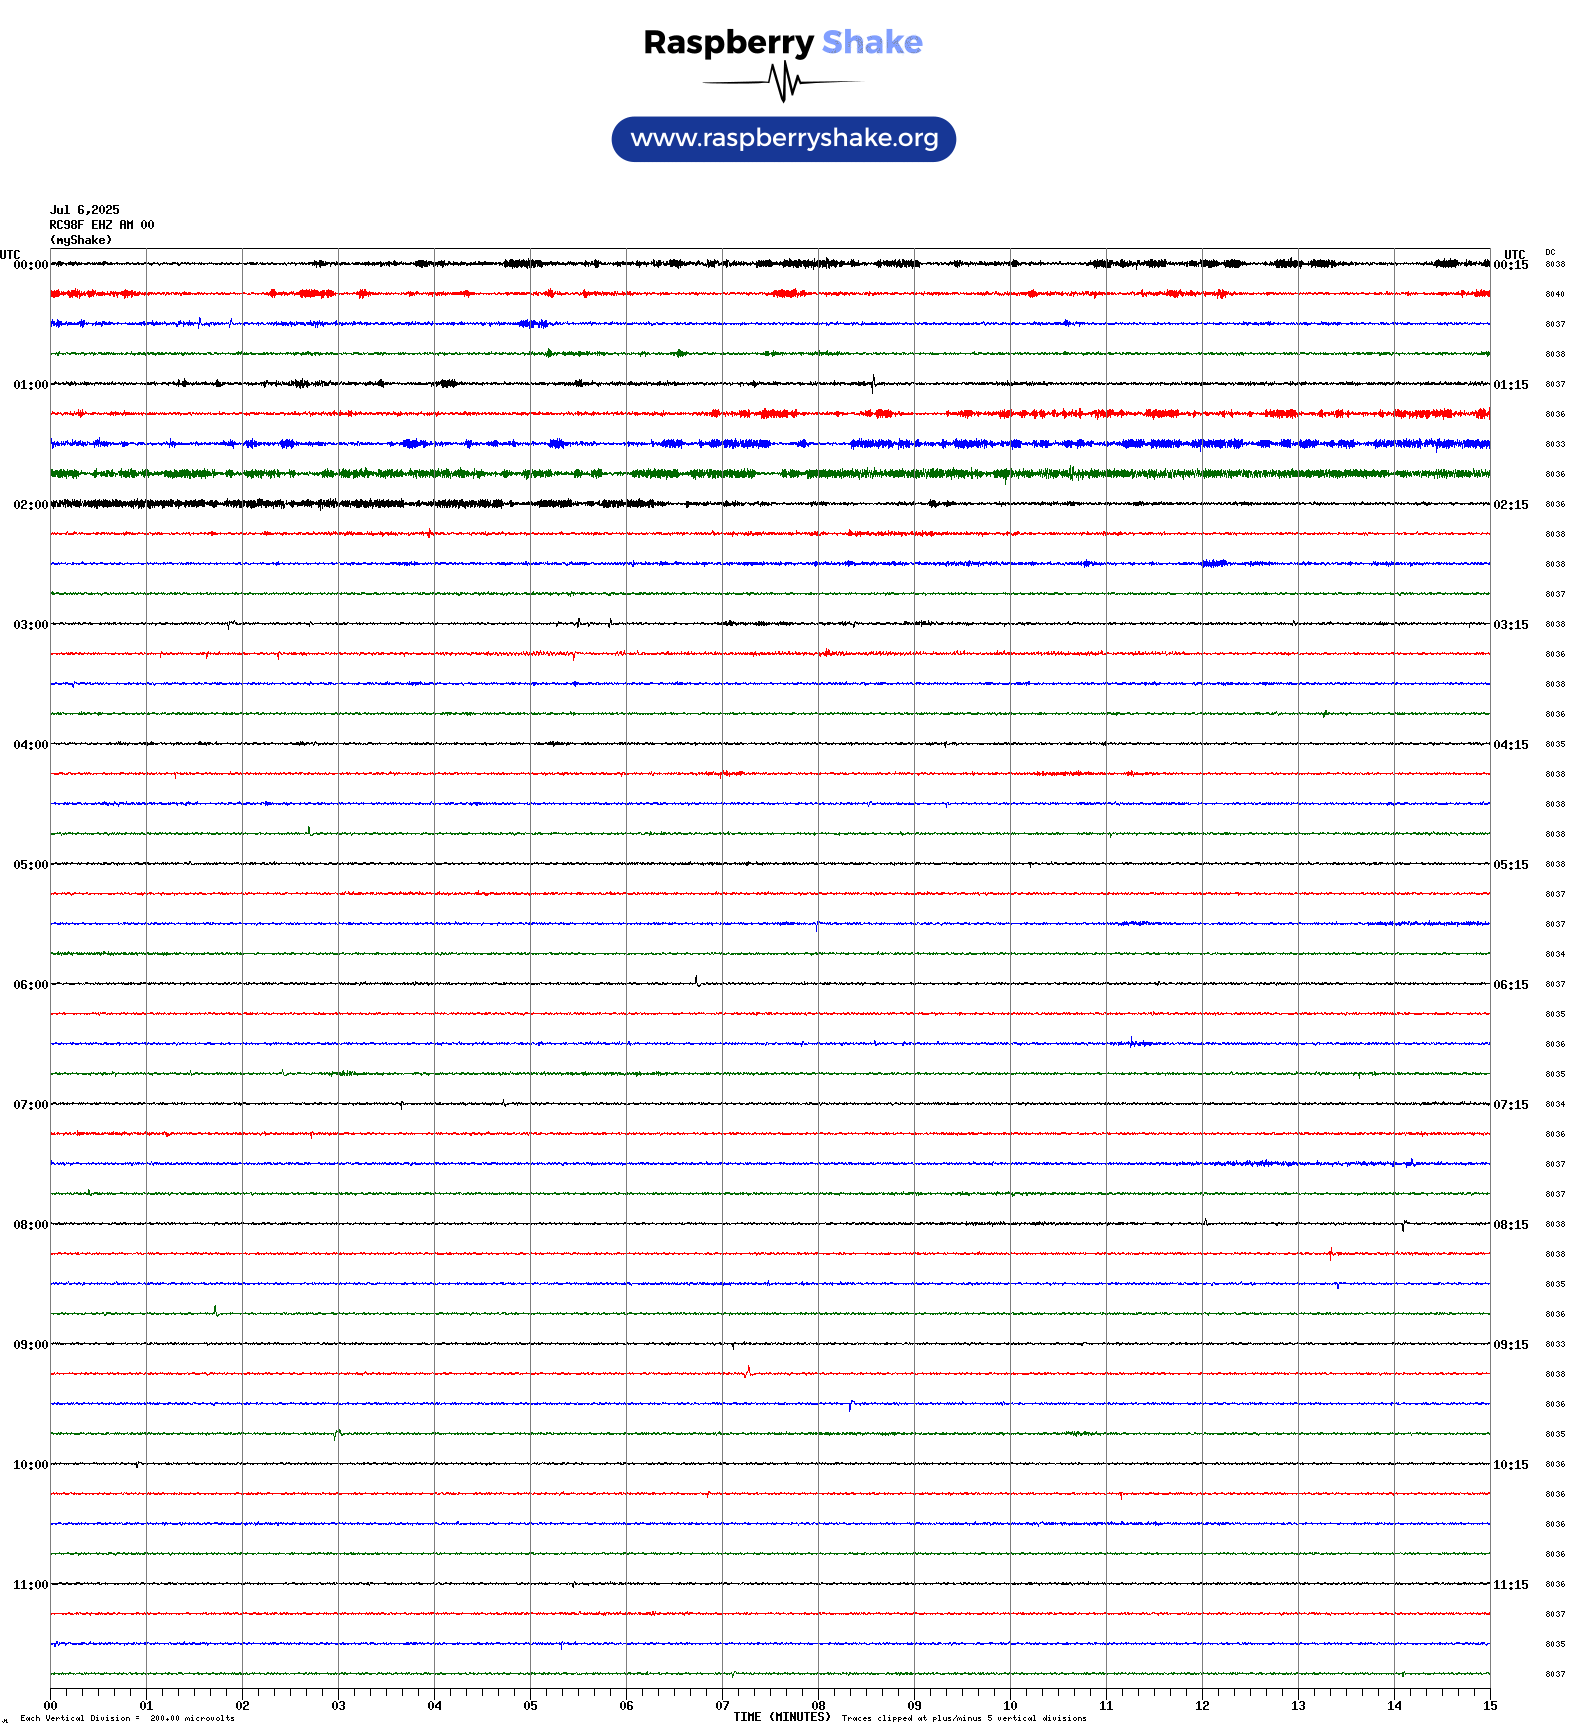Image resolution: width=1570 pixels, height=1732 pixels.
Task: Select the 04:00 row time label
Action: [31, 745]
